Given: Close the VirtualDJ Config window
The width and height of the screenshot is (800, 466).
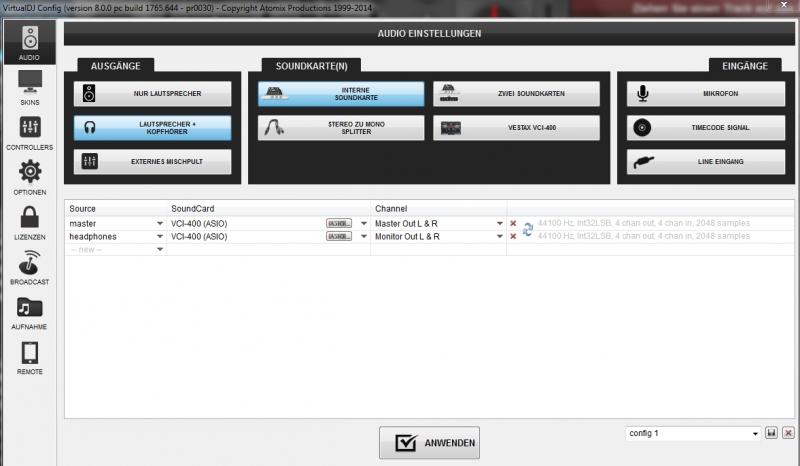Looking at the screenshot, I should [x=784, y=5].
